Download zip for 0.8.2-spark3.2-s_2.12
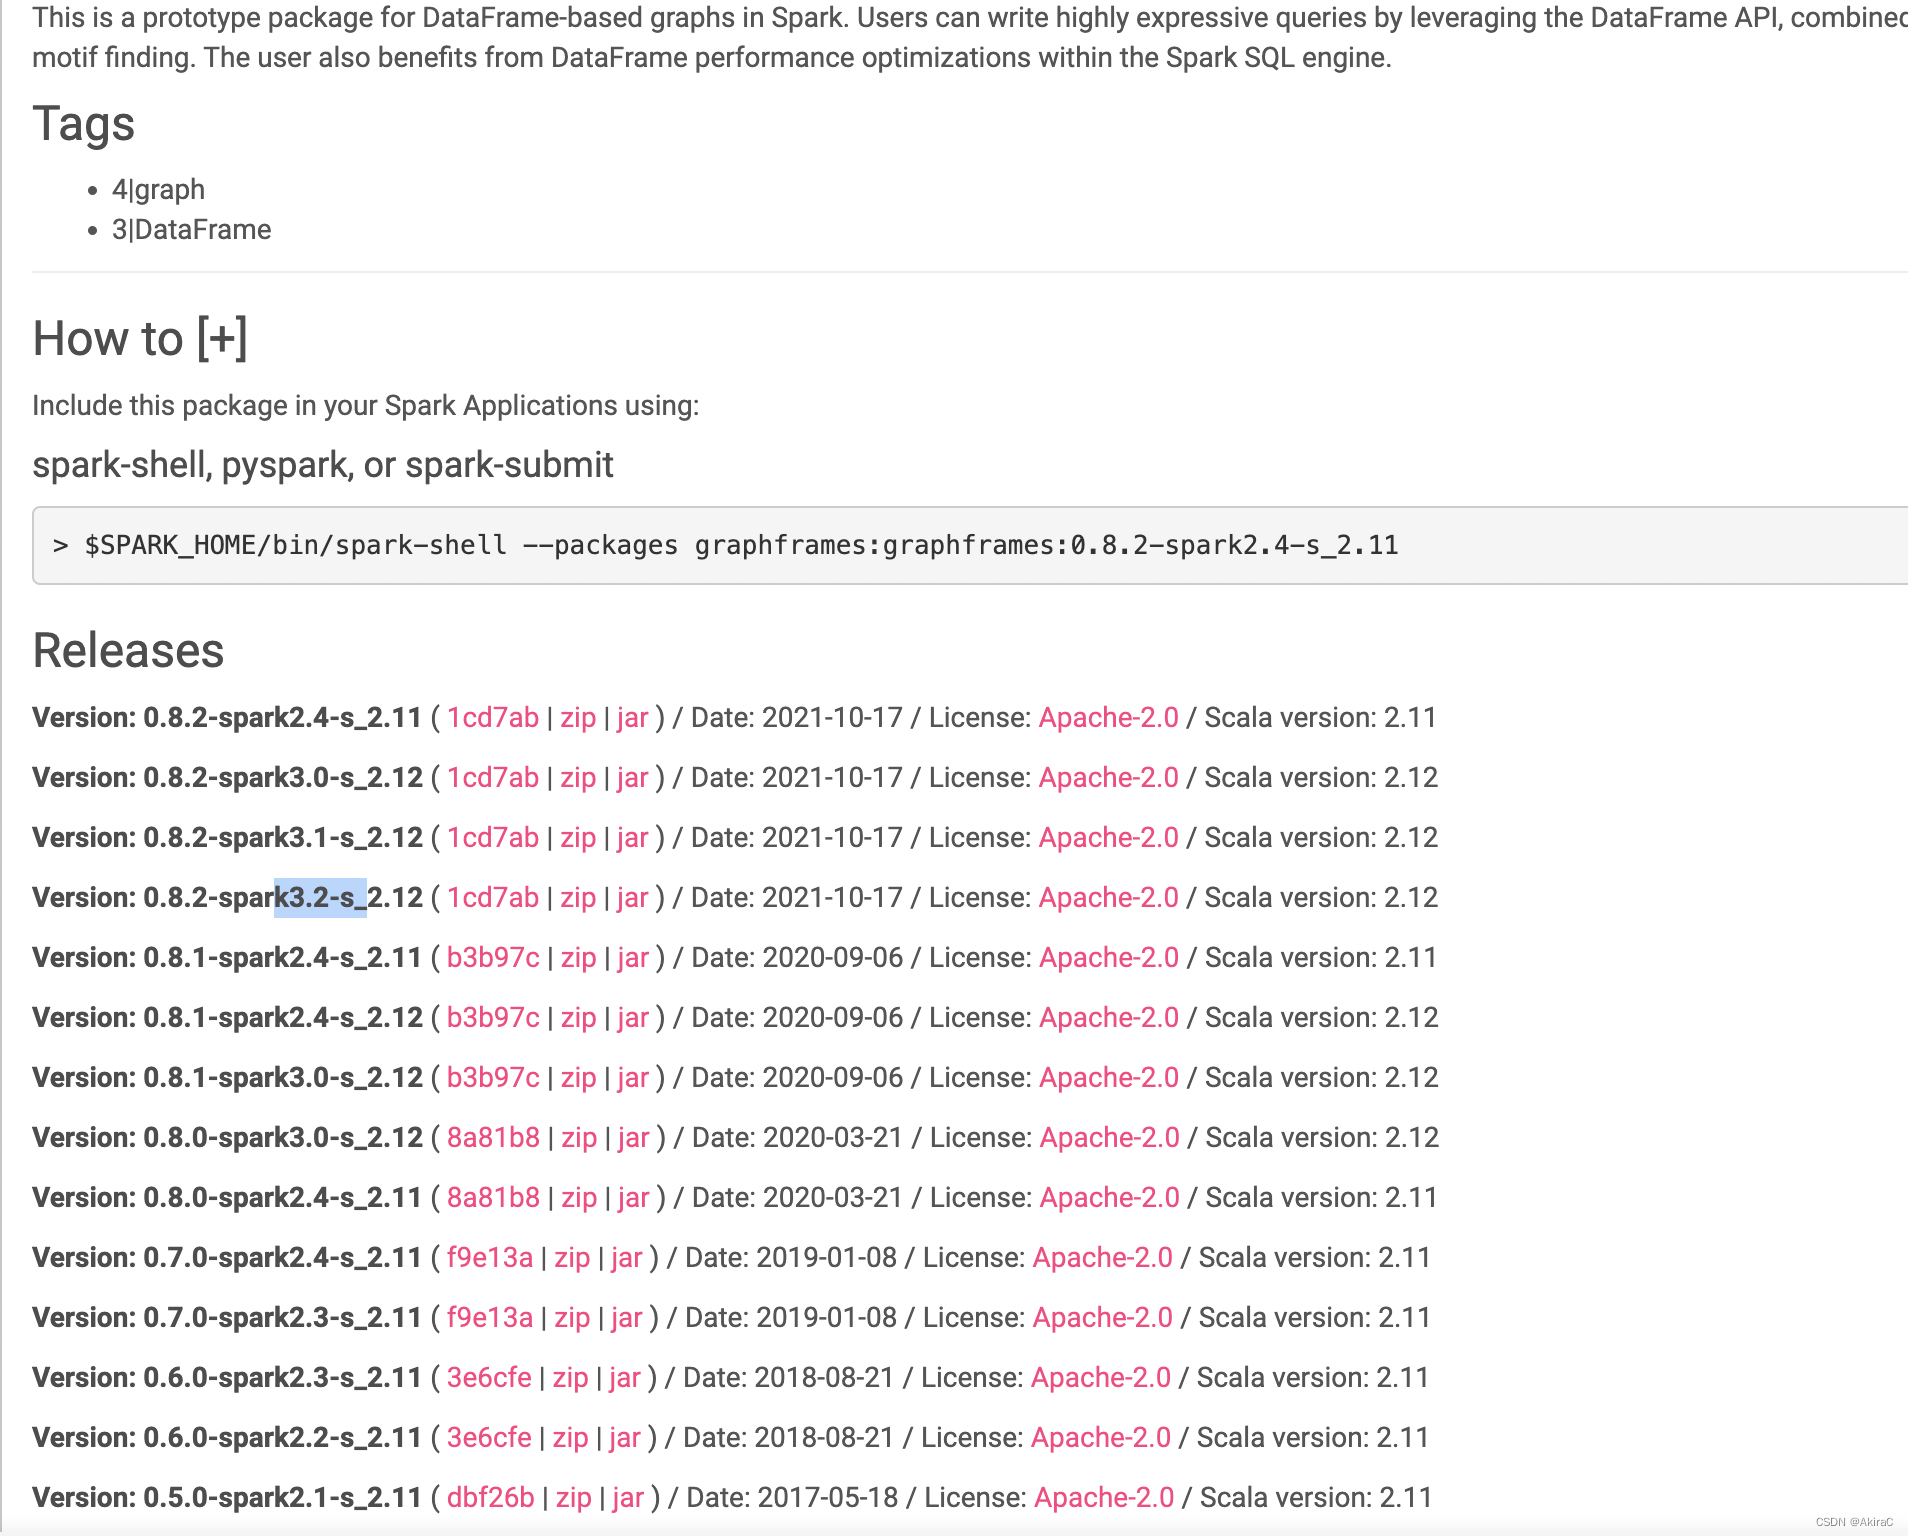The width and height of the screenshot is (1908, 1536). click(578, 898)
